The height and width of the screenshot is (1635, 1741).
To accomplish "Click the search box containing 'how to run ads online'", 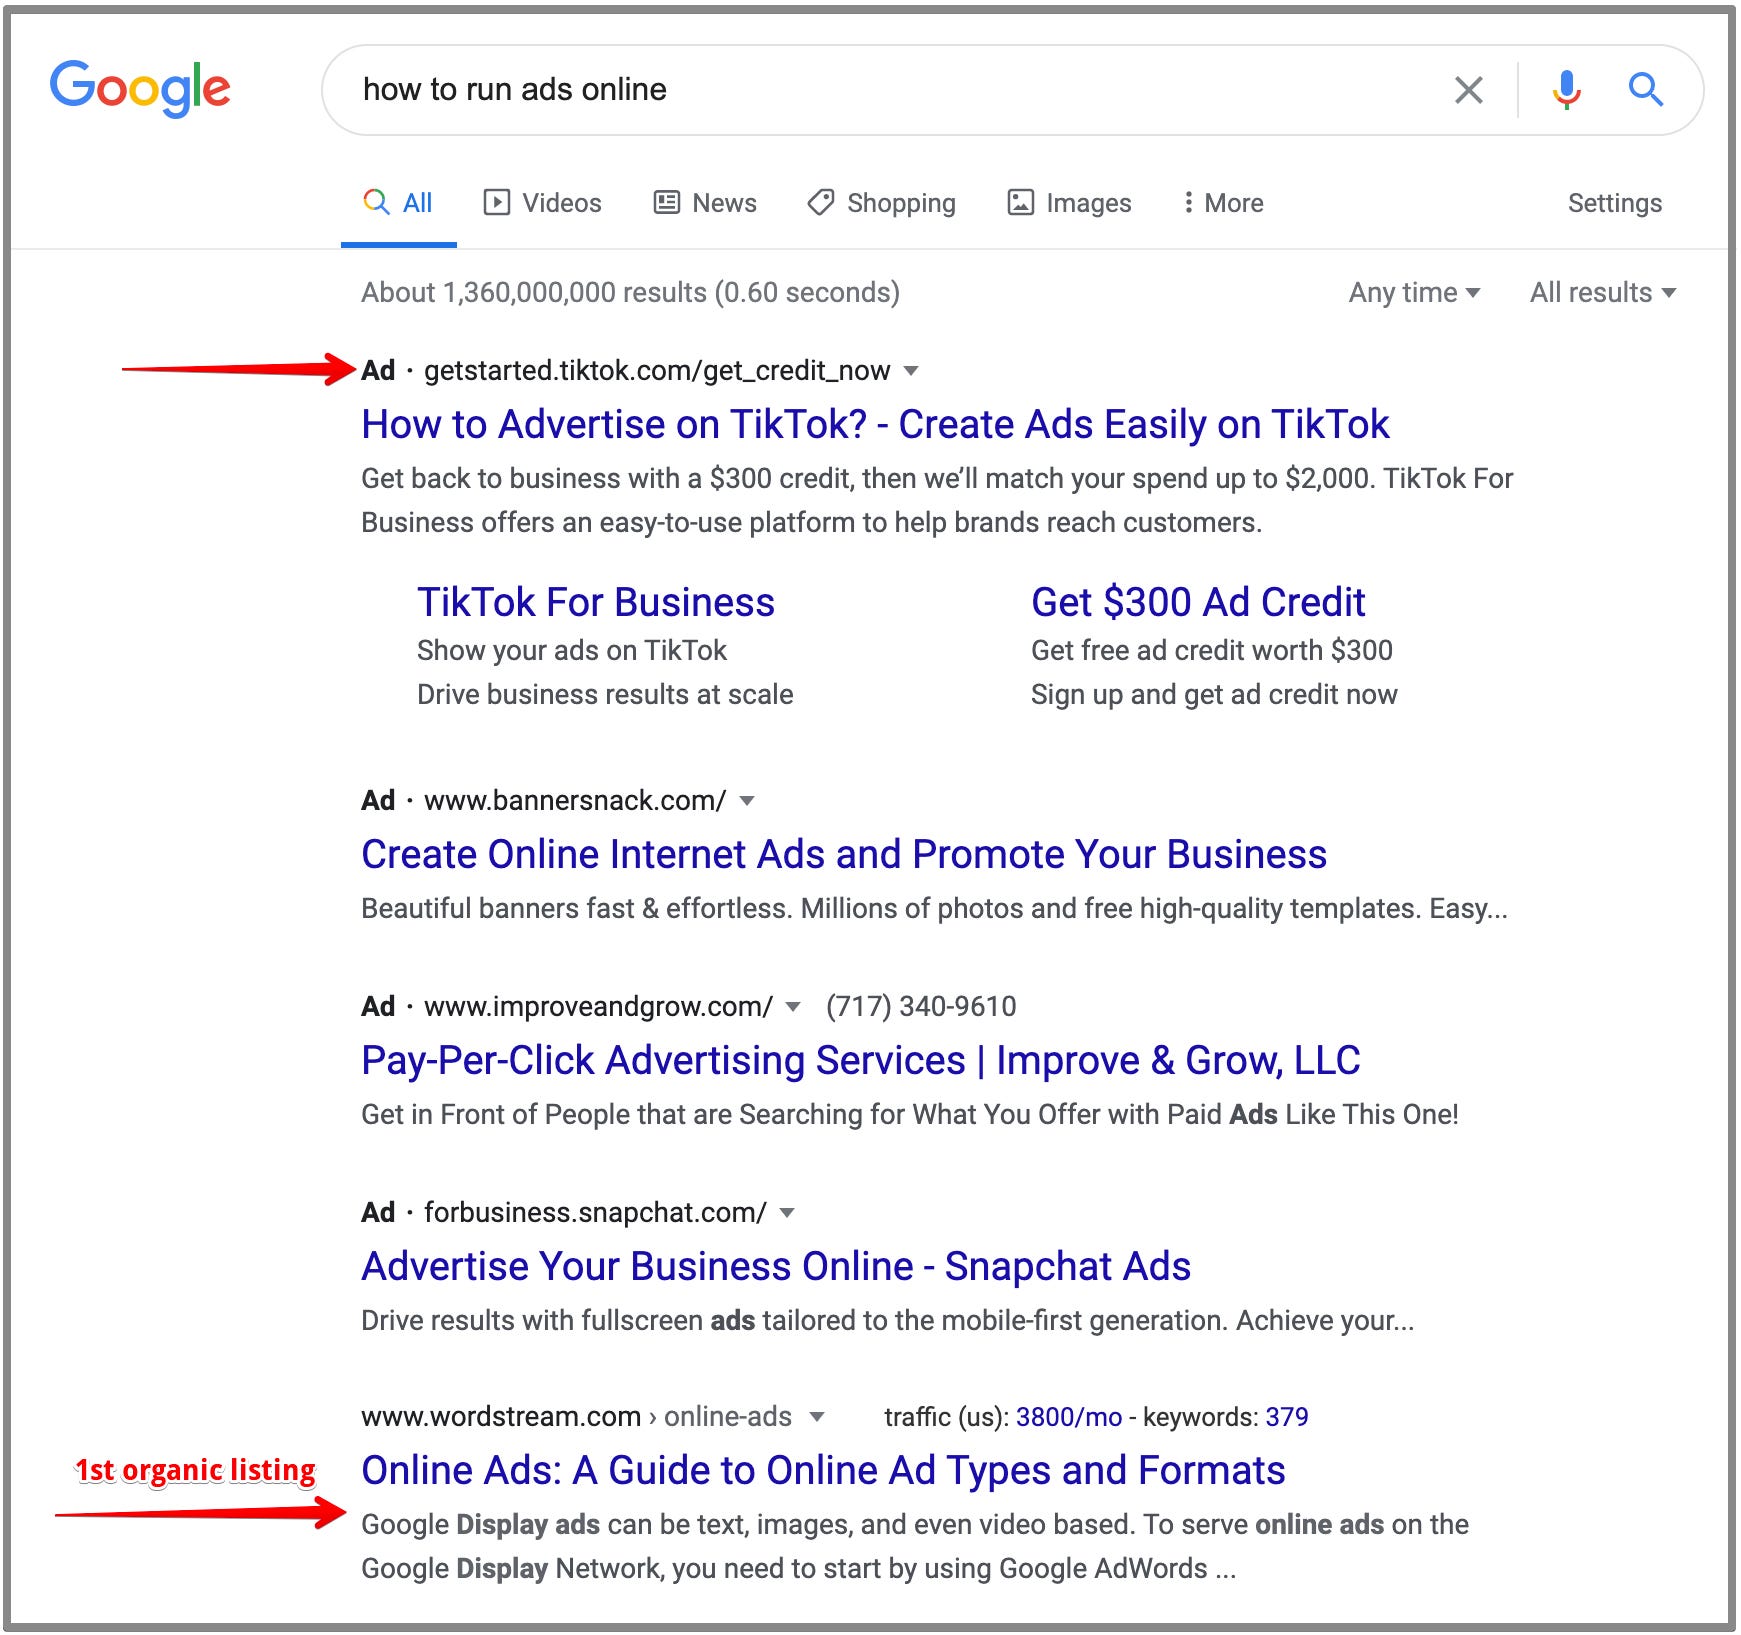I will pos(1012,90).
